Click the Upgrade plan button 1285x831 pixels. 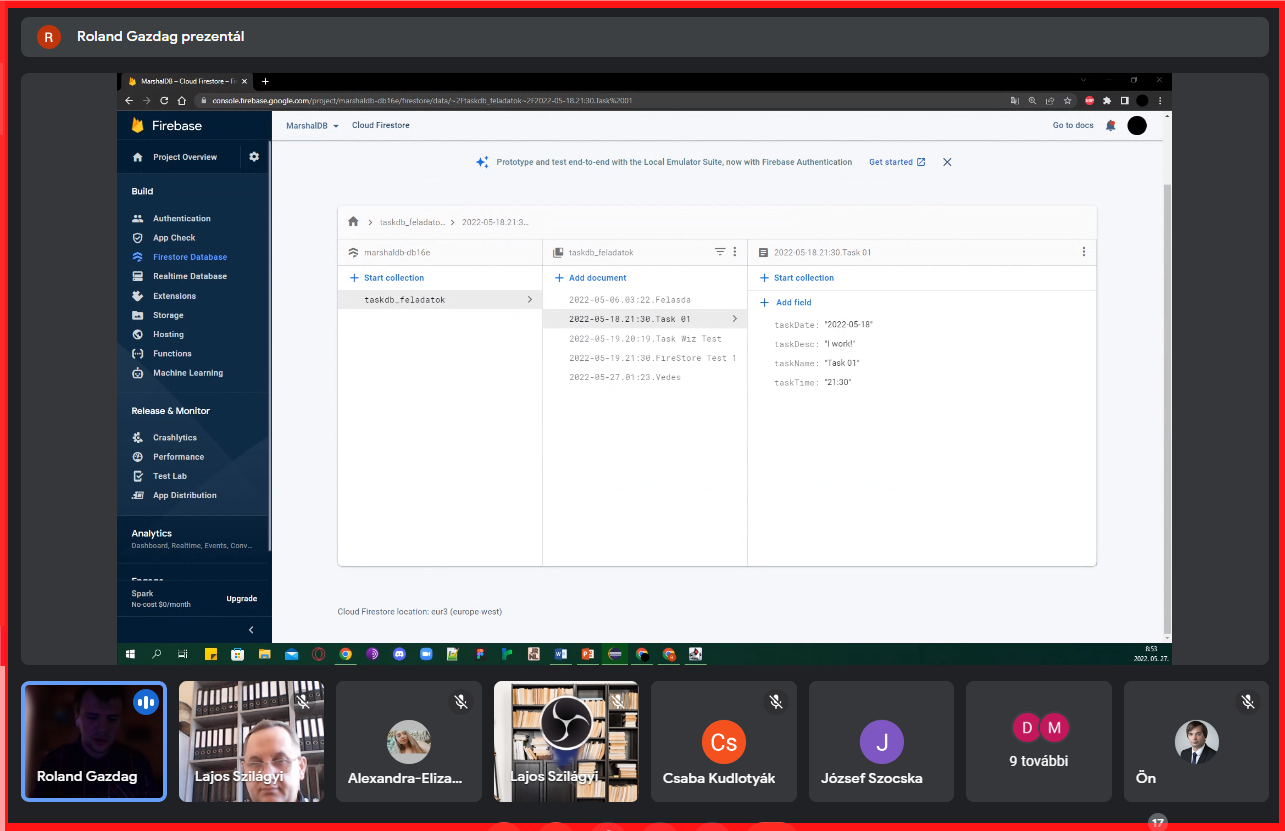click(x=241, y=599)
